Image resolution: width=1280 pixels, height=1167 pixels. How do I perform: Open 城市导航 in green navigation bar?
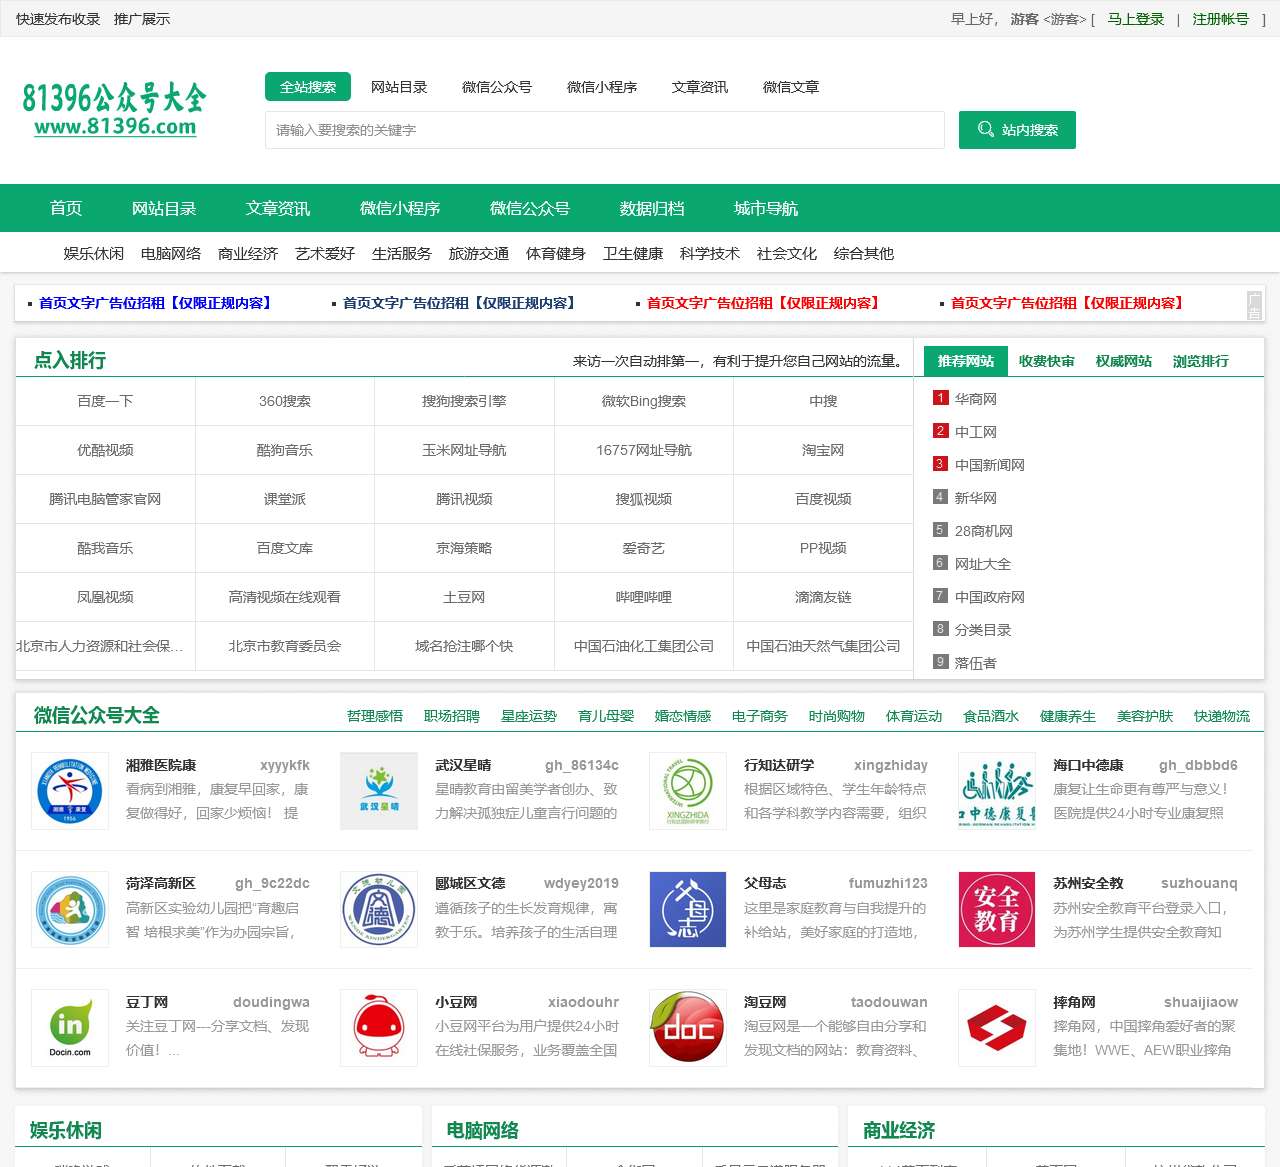point(766,208)
